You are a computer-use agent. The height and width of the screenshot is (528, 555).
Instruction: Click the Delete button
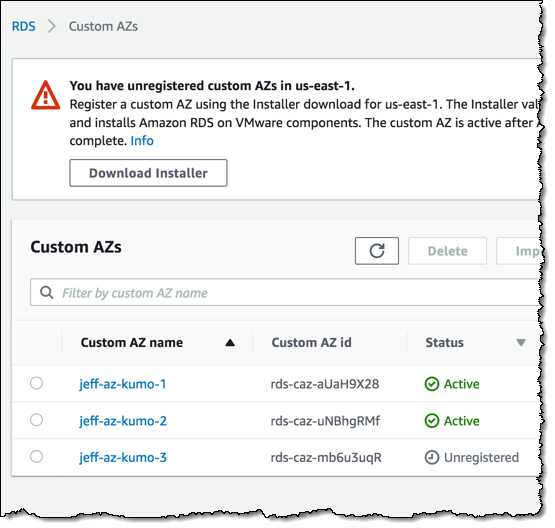point(447,251)
